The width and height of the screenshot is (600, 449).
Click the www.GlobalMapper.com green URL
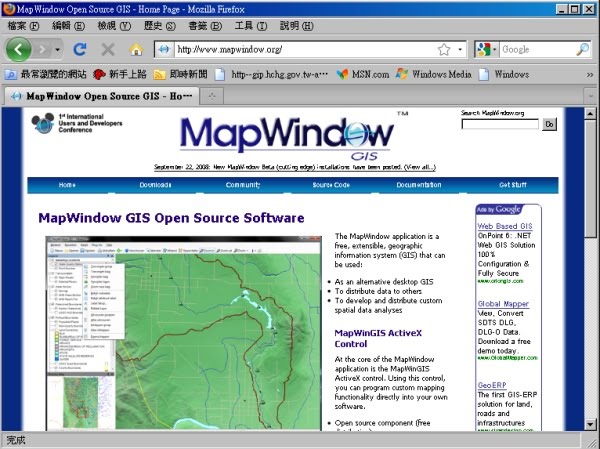(507, 358)
